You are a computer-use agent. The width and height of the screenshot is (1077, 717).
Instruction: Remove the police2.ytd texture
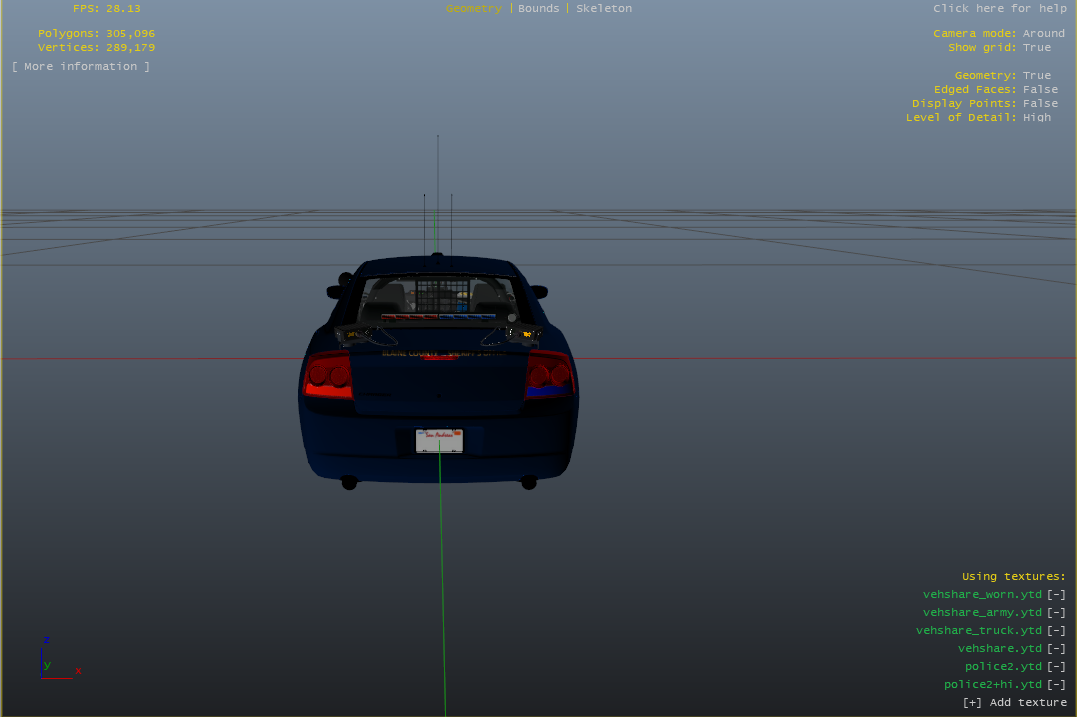[x=1056, y=666]
